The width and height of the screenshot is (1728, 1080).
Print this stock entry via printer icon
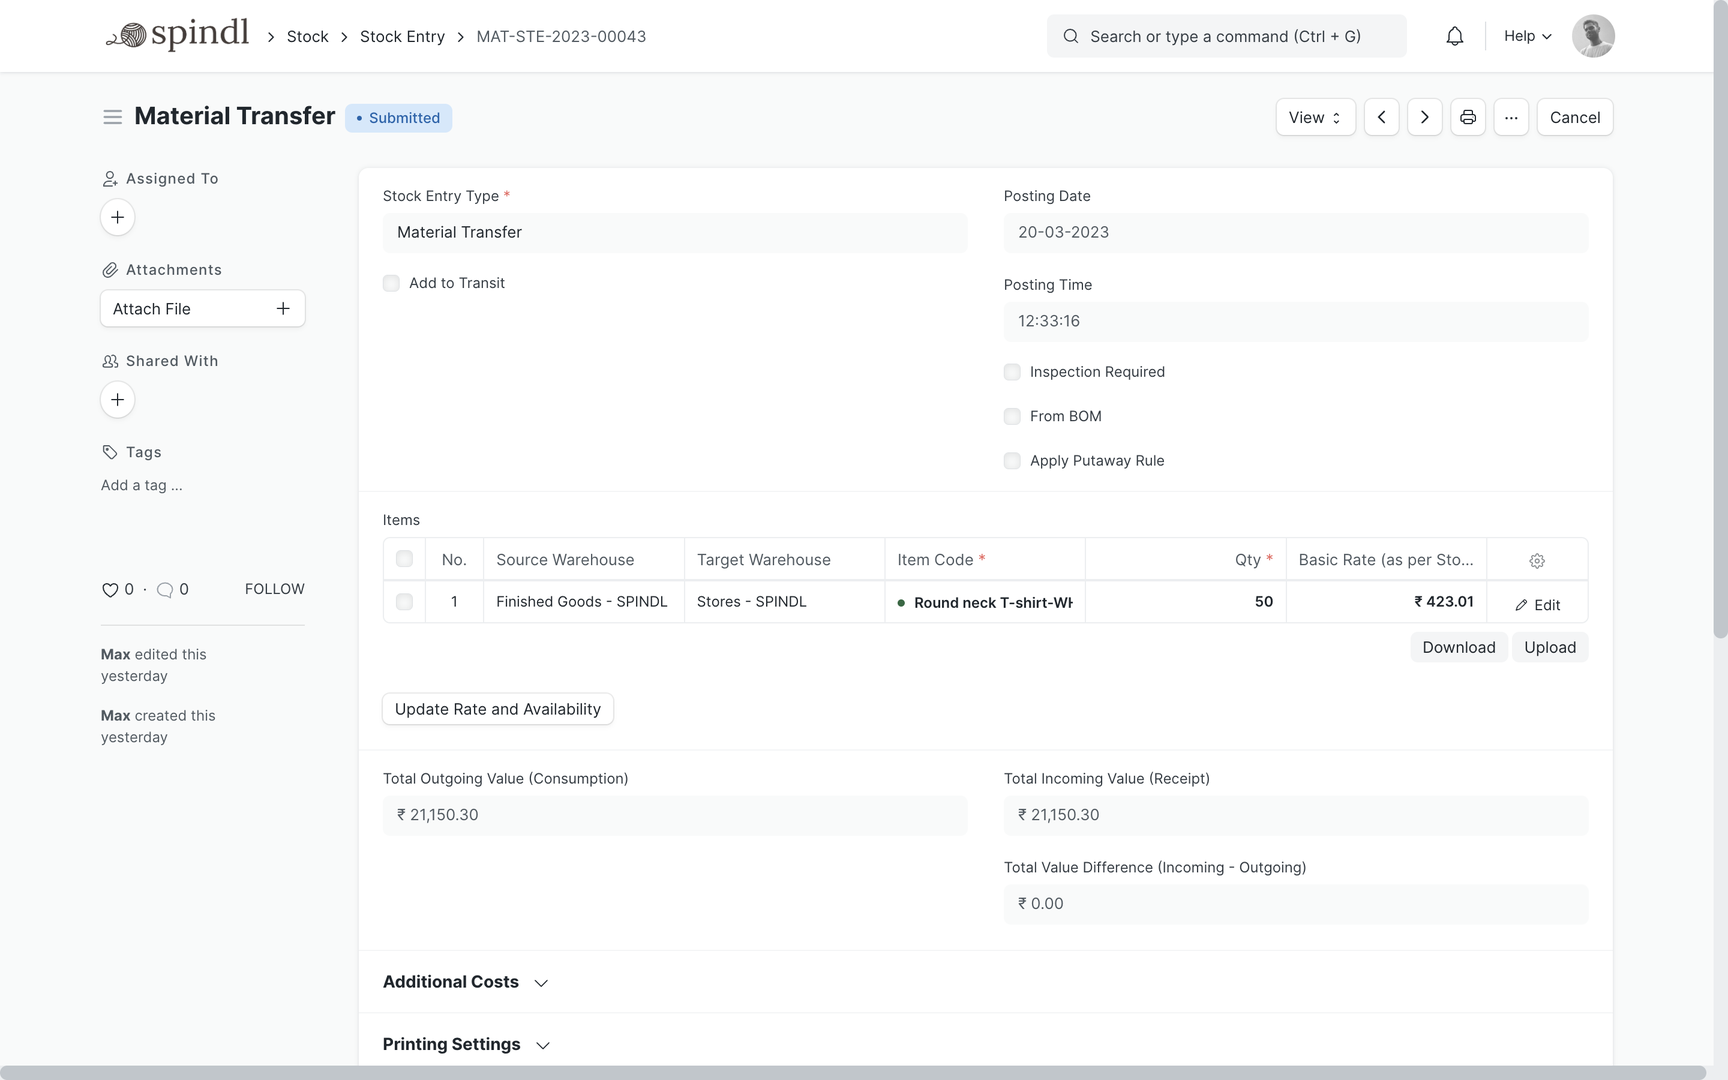pyautogui.click(x=1467, y=117)
